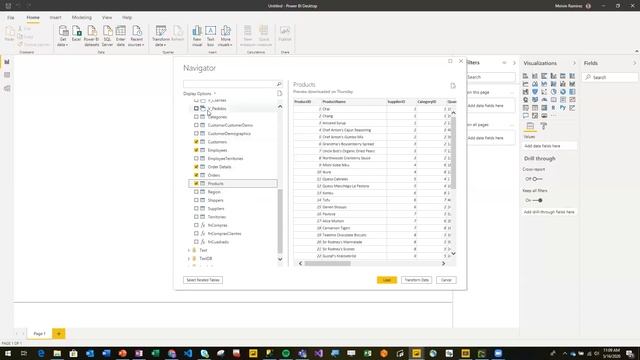The height and width of the screenshot is (360, 640).
Task: Switch to the Modeling ribbon tab
Action: [82, 18]
